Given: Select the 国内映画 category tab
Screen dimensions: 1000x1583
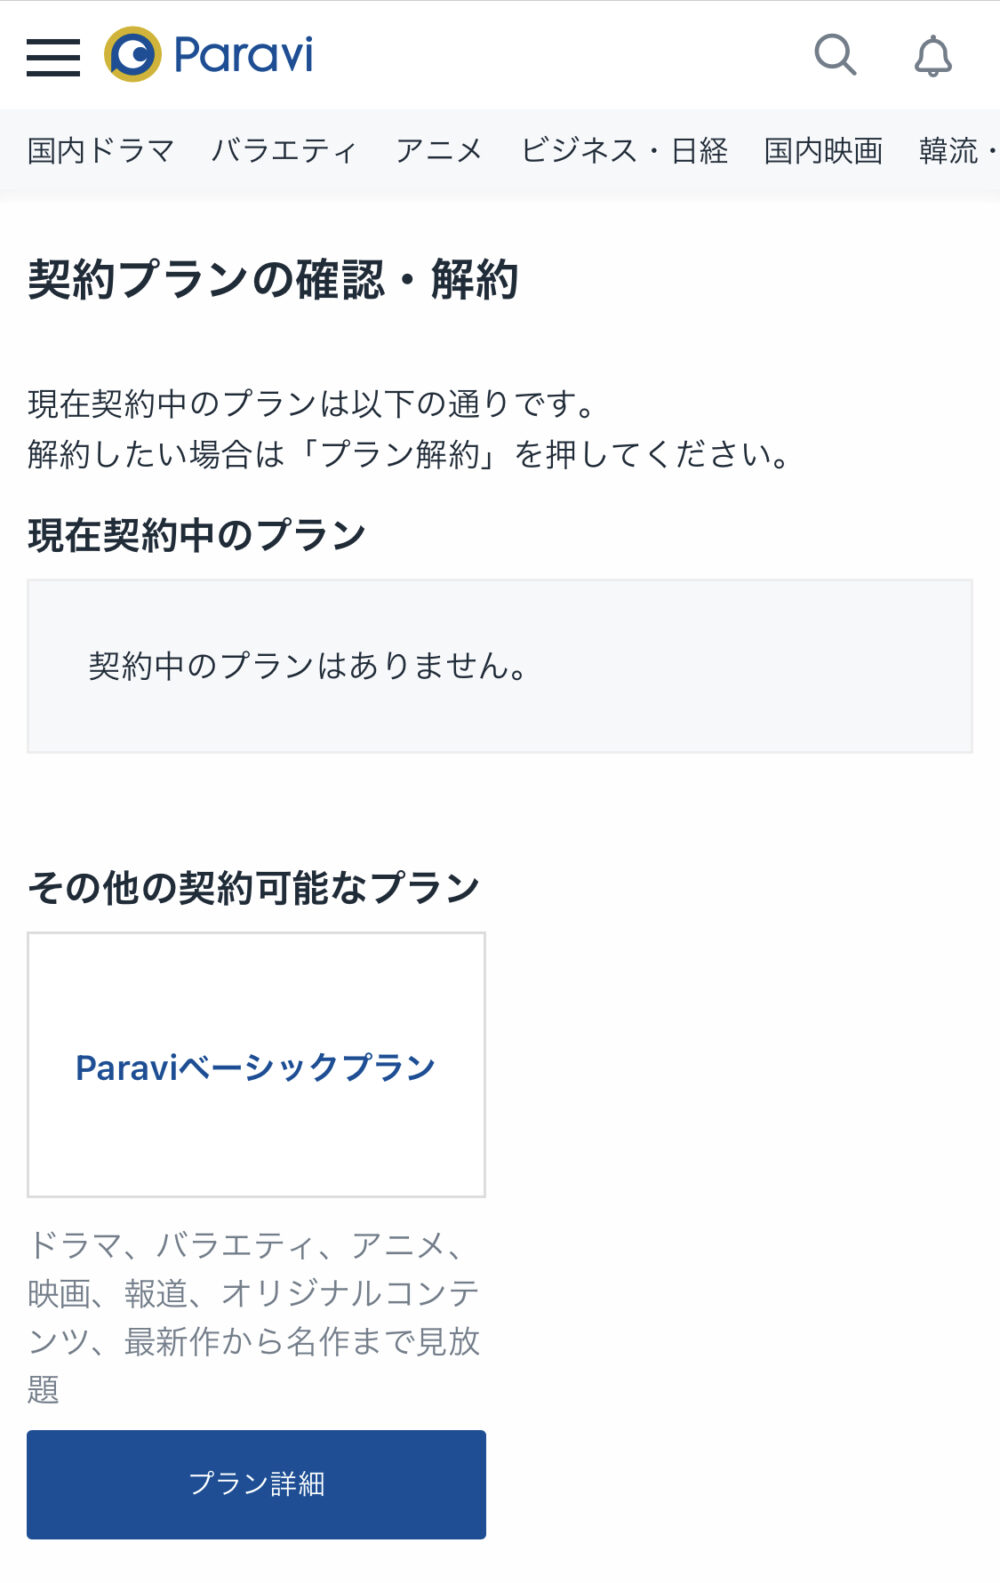Looking at the screenshot, I should coord(823,151).
